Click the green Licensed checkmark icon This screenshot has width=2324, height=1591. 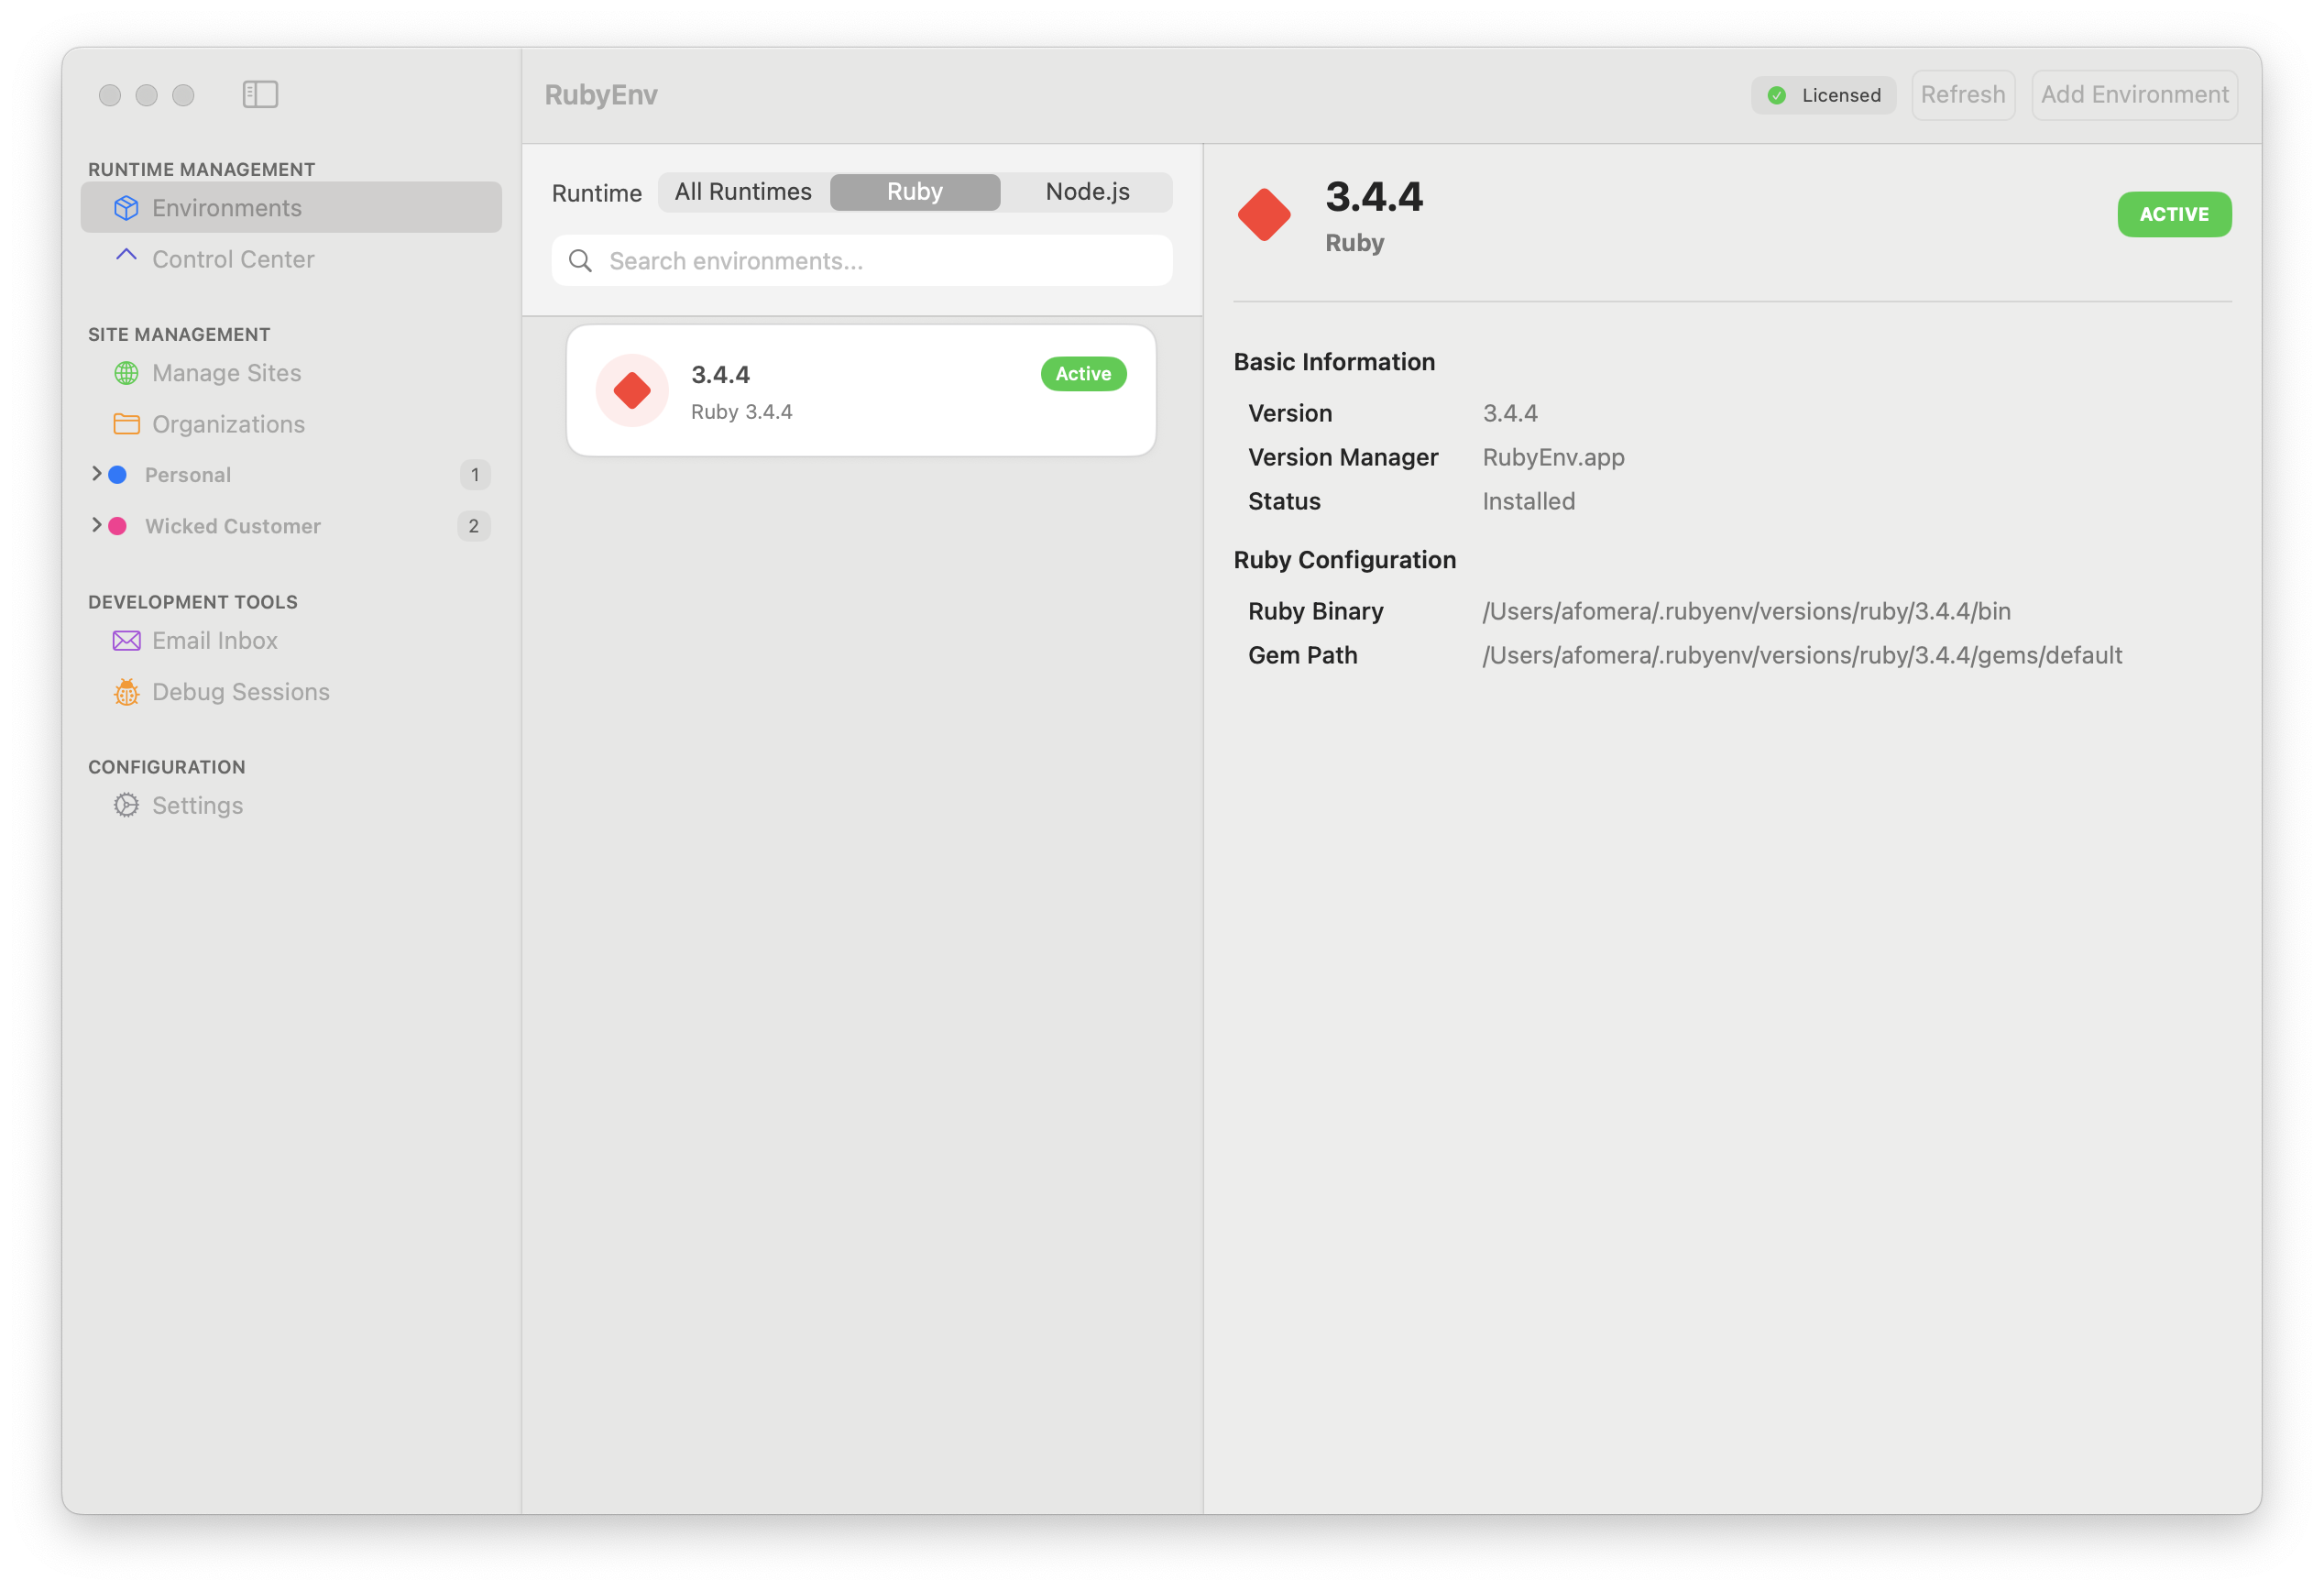(x=1777, y=95)
